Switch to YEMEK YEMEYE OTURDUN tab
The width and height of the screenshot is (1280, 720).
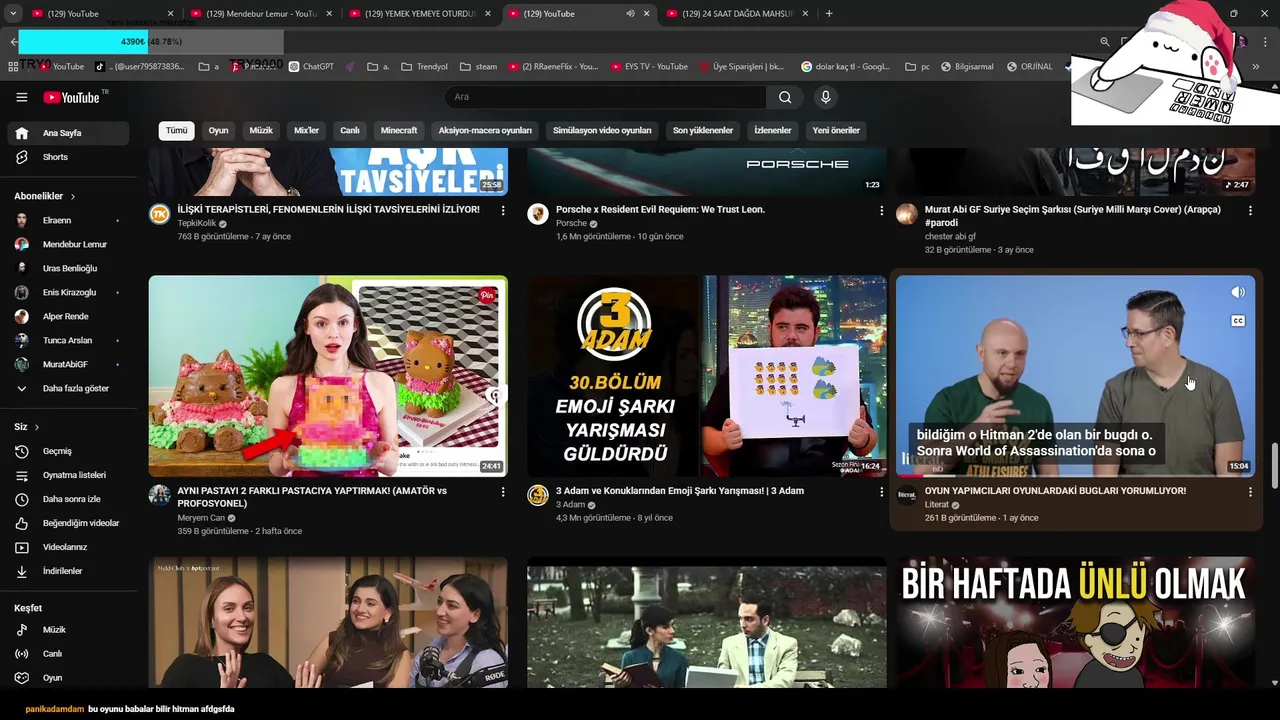click(420, 14)
